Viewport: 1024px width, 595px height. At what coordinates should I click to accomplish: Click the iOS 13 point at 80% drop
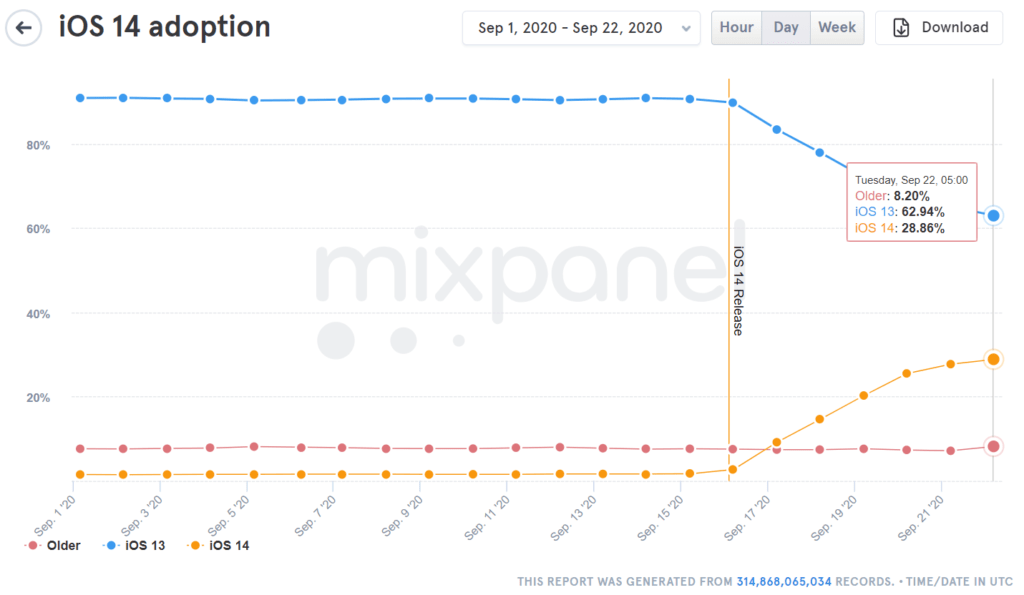tap(819, 153)
